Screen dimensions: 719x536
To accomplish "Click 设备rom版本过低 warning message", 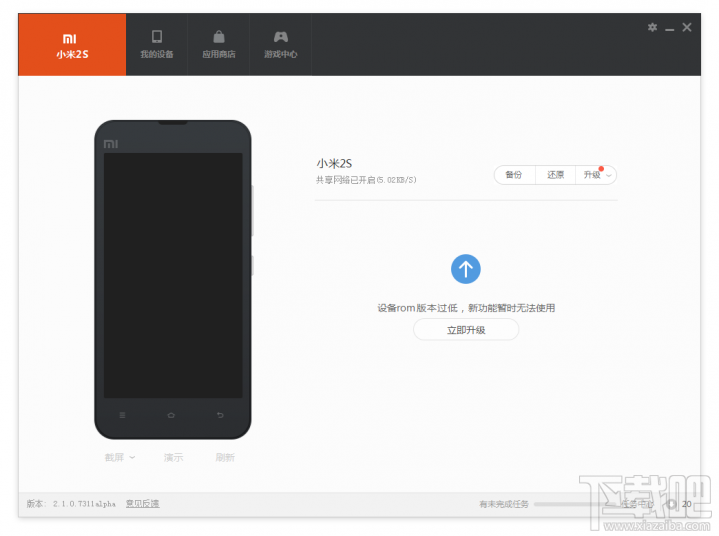I will pos(466,308).
